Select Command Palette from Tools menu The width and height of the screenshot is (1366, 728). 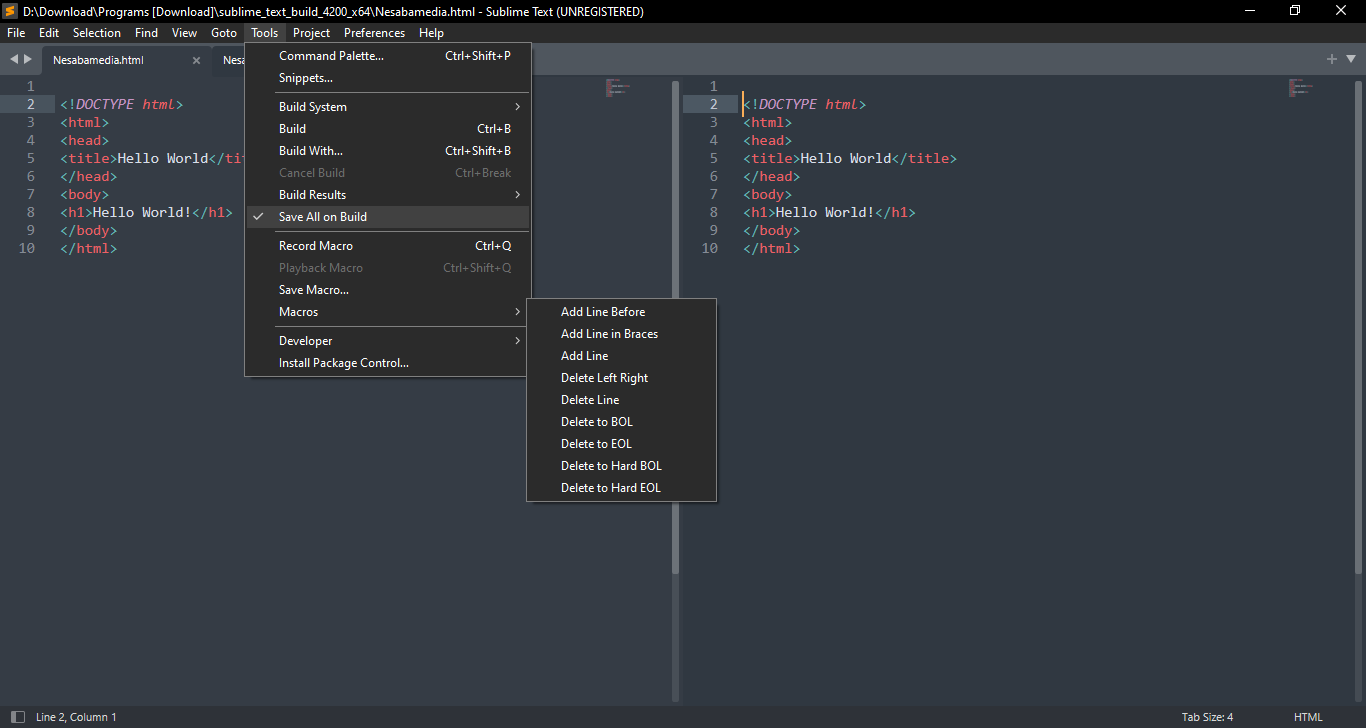(331, 56)
